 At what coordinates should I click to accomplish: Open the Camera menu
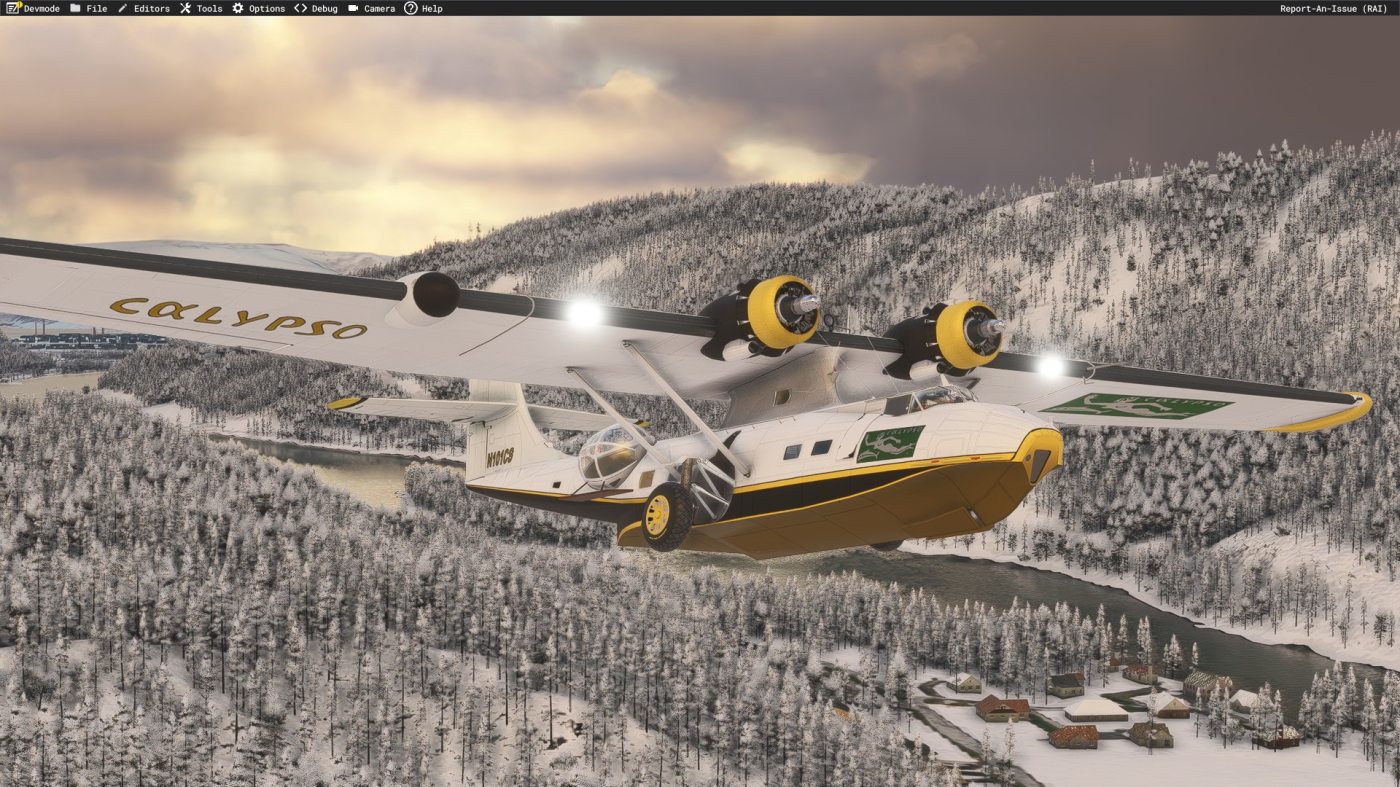pos(379,8)
